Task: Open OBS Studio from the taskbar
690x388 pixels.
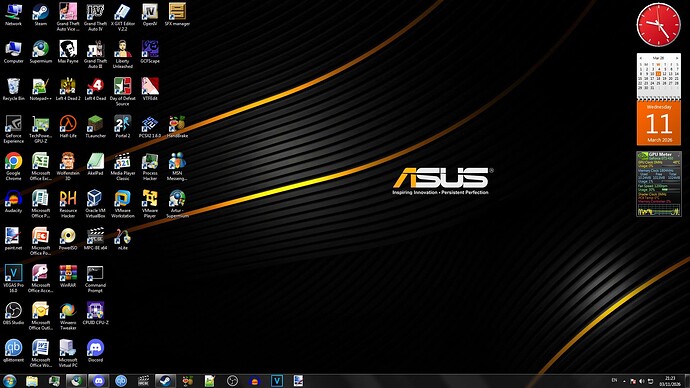Action: click(x=232, y=381)
